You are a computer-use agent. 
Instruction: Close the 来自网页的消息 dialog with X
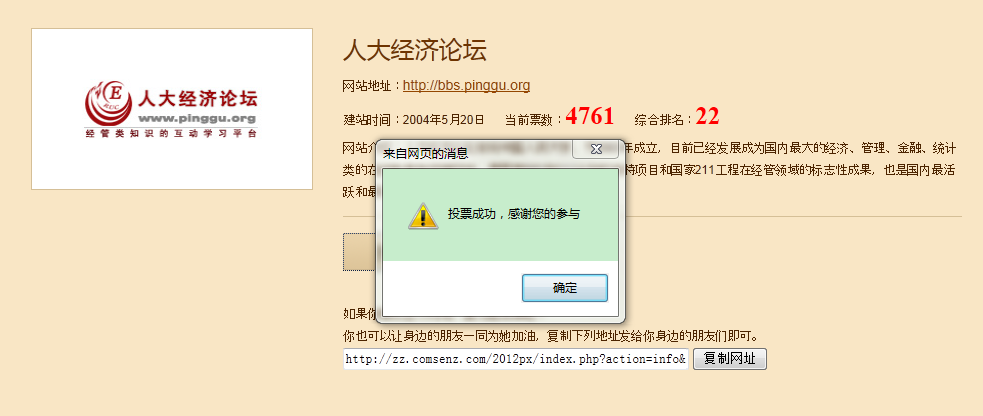[x=596, y=149]
